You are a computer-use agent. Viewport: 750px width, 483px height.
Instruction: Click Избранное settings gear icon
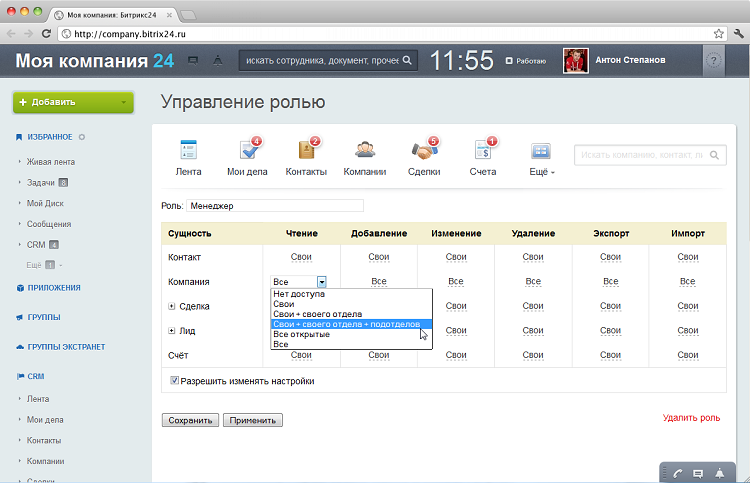(x=82, y=137)
